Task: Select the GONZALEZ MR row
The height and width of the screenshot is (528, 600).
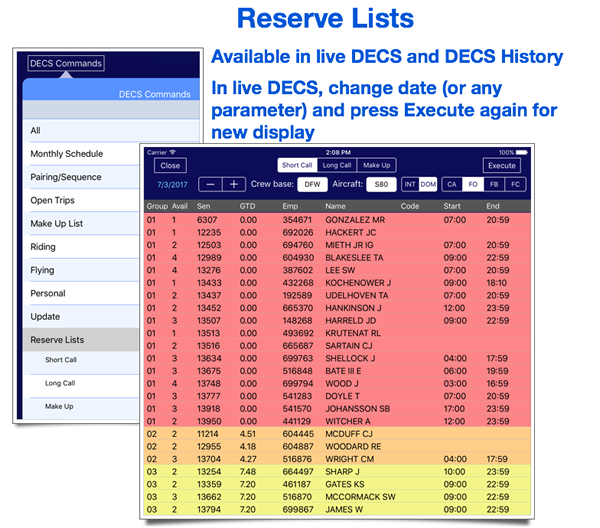Action: (x=338, y=220)
